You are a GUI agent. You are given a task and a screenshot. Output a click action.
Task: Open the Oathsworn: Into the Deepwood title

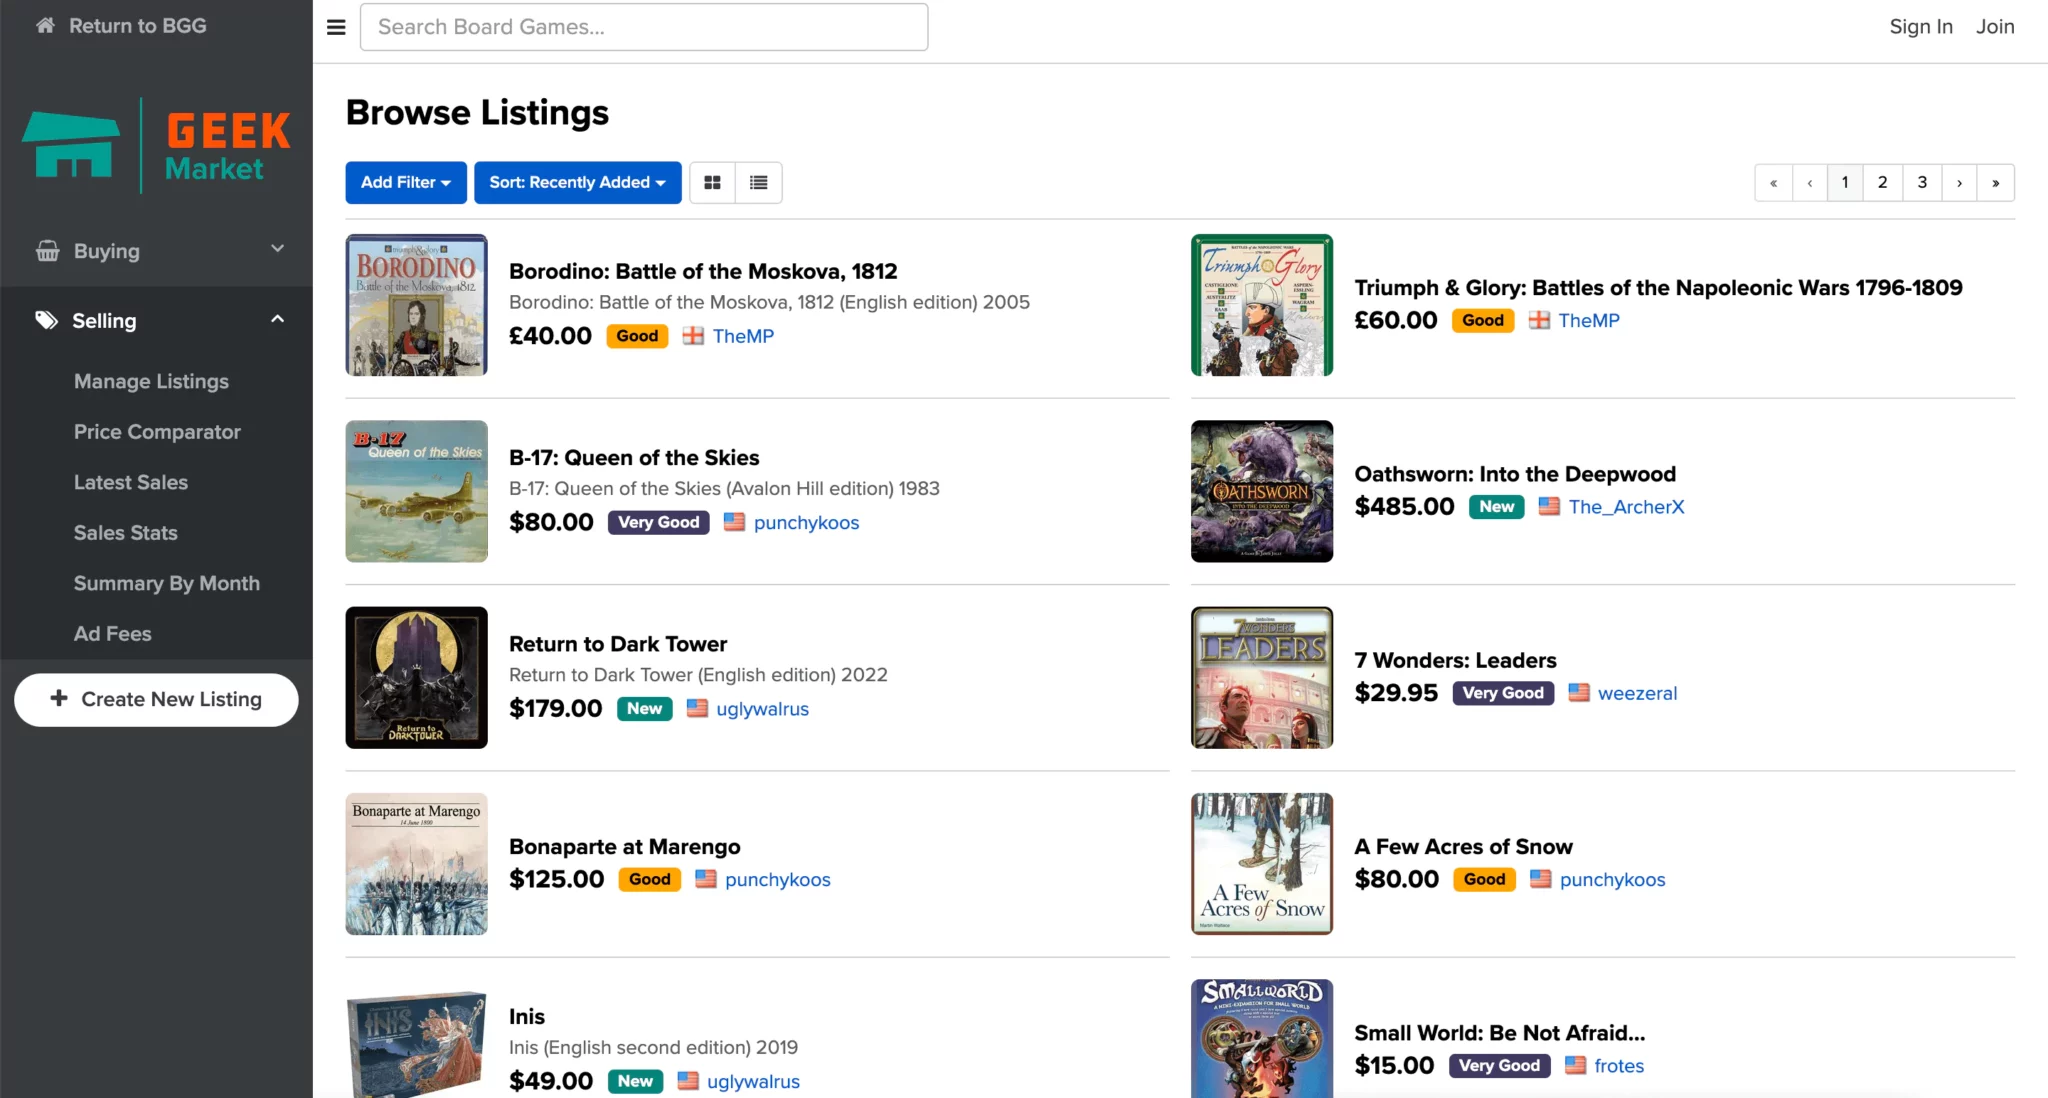[x=1515, y=474]
